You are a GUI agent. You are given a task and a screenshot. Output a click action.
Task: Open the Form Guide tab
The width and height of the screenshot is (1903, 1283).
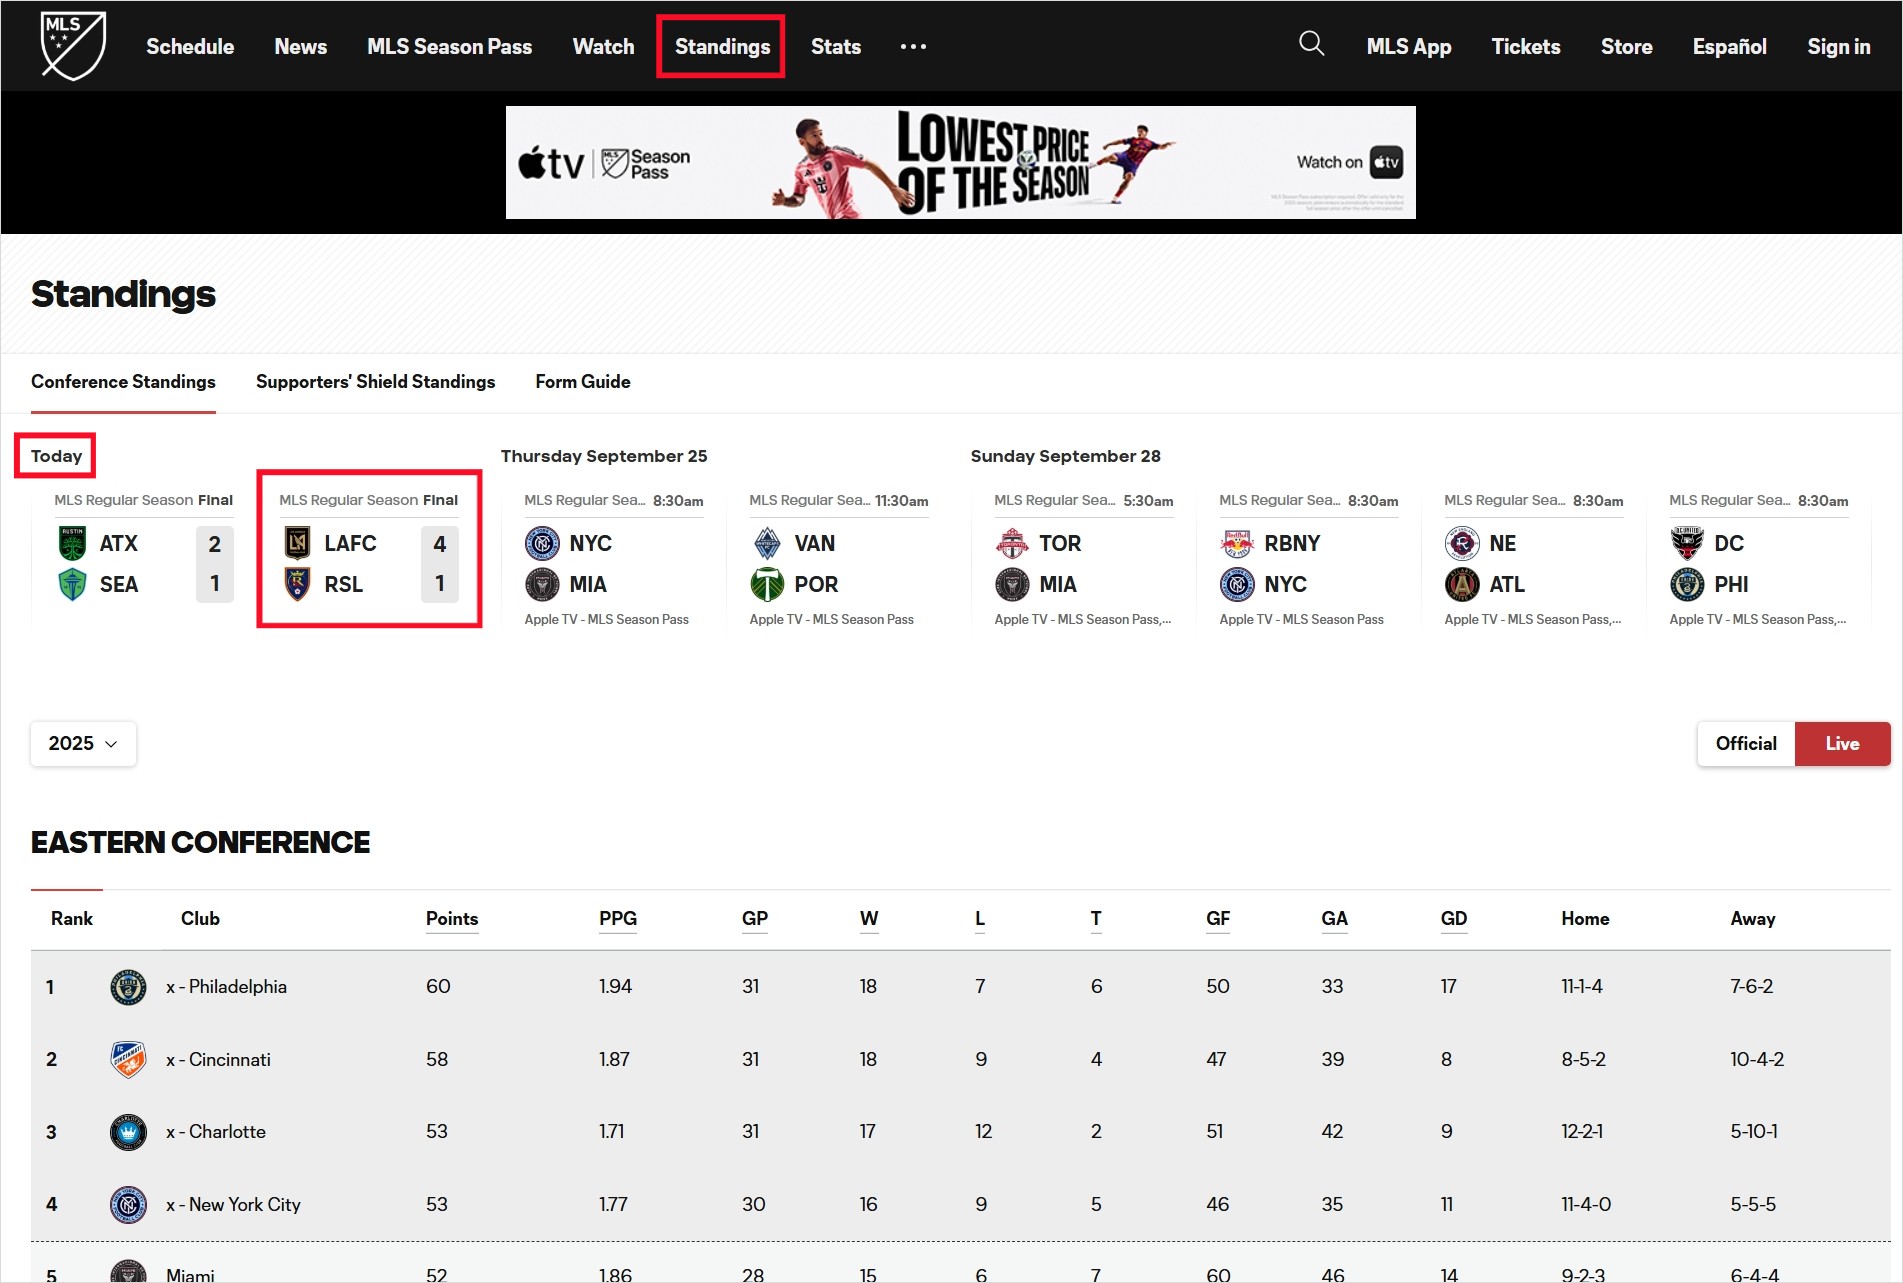click(x=582, y=381)
